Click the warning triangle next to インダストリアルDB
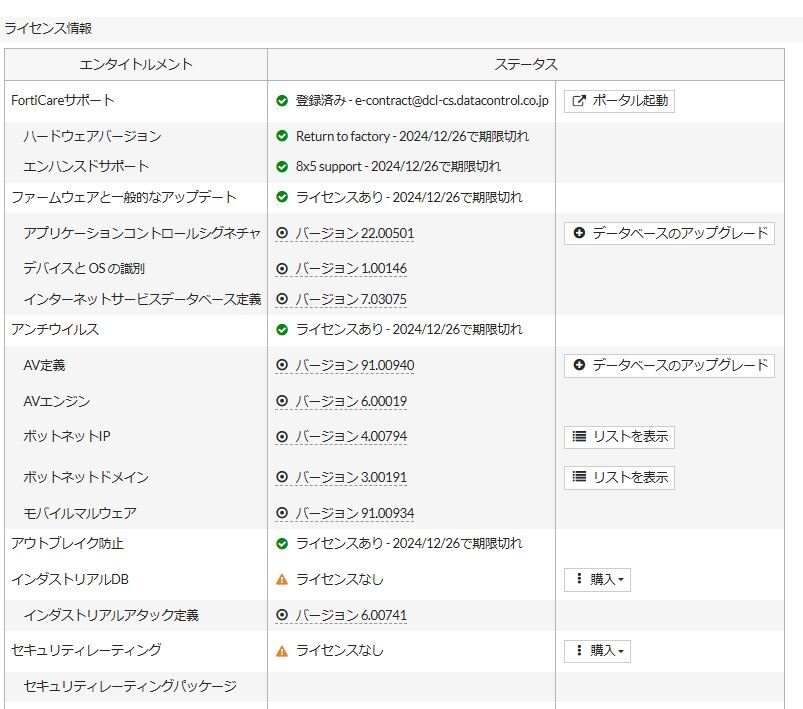803x709 pixels. point(284,579)
